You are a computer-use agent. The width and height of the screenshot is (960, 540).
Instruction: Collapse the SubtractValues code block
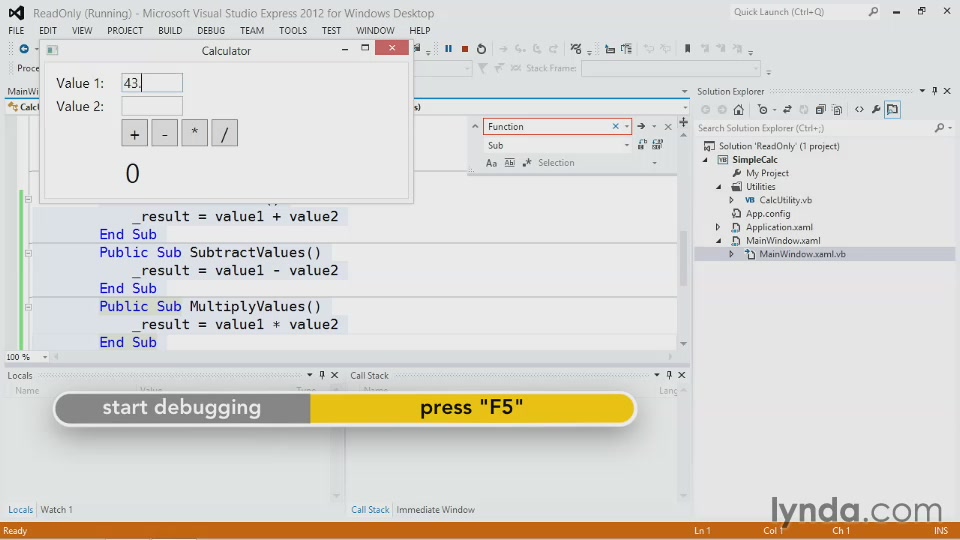[x=28, y=253]
